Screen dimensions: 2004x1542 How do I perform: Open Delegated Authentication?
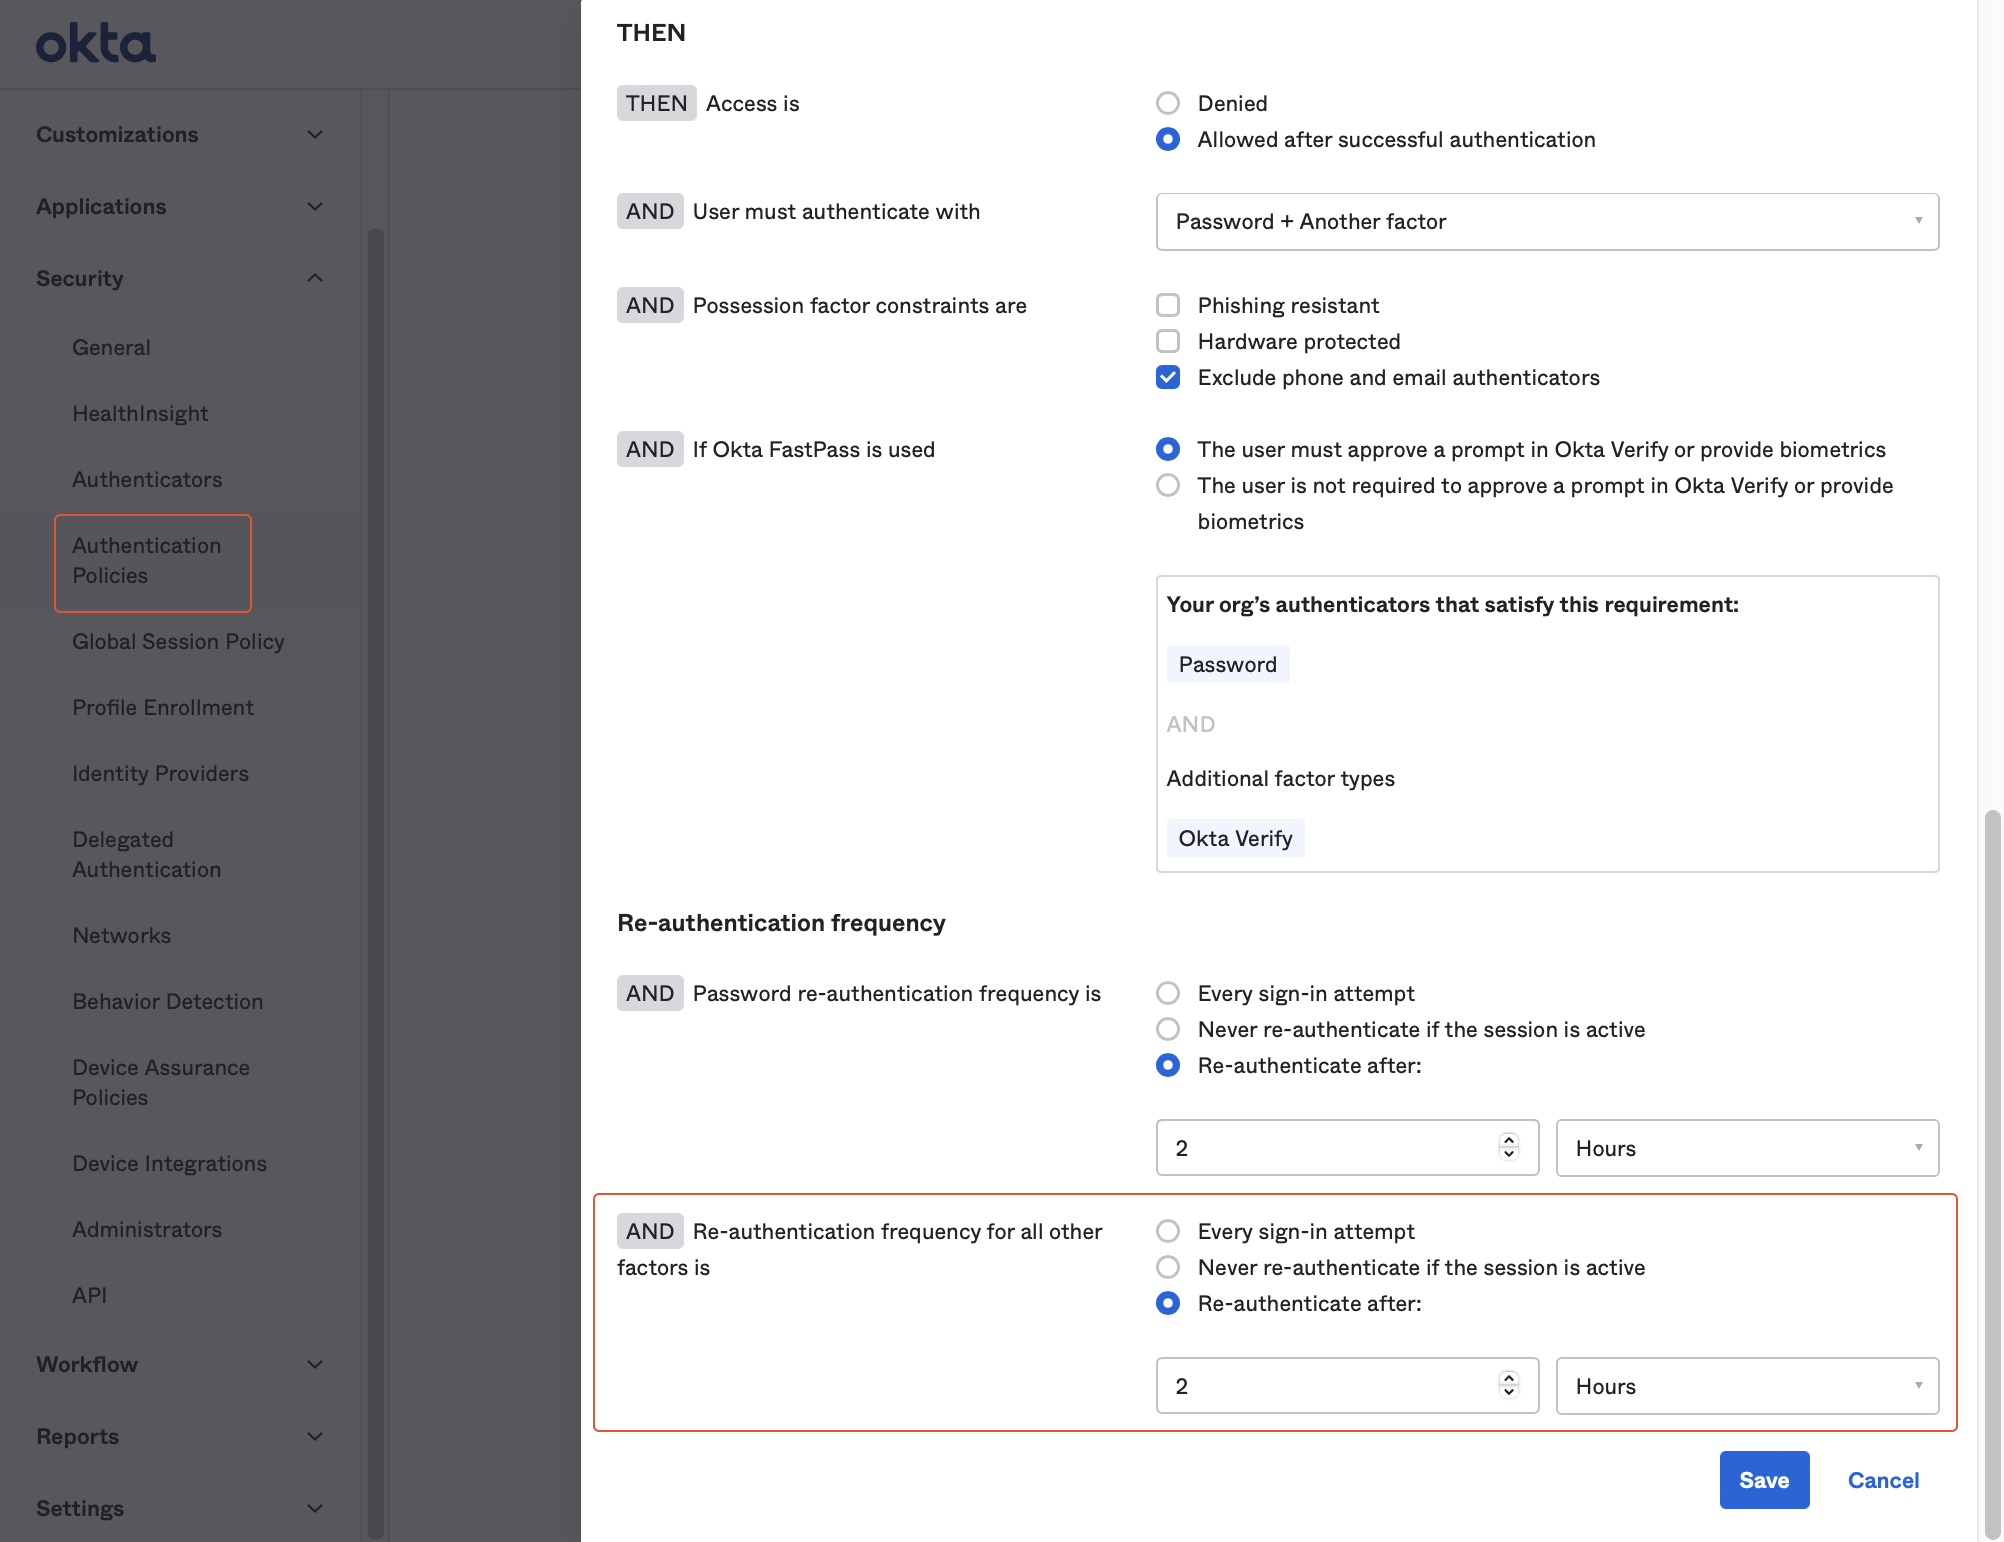coord(147,854)
